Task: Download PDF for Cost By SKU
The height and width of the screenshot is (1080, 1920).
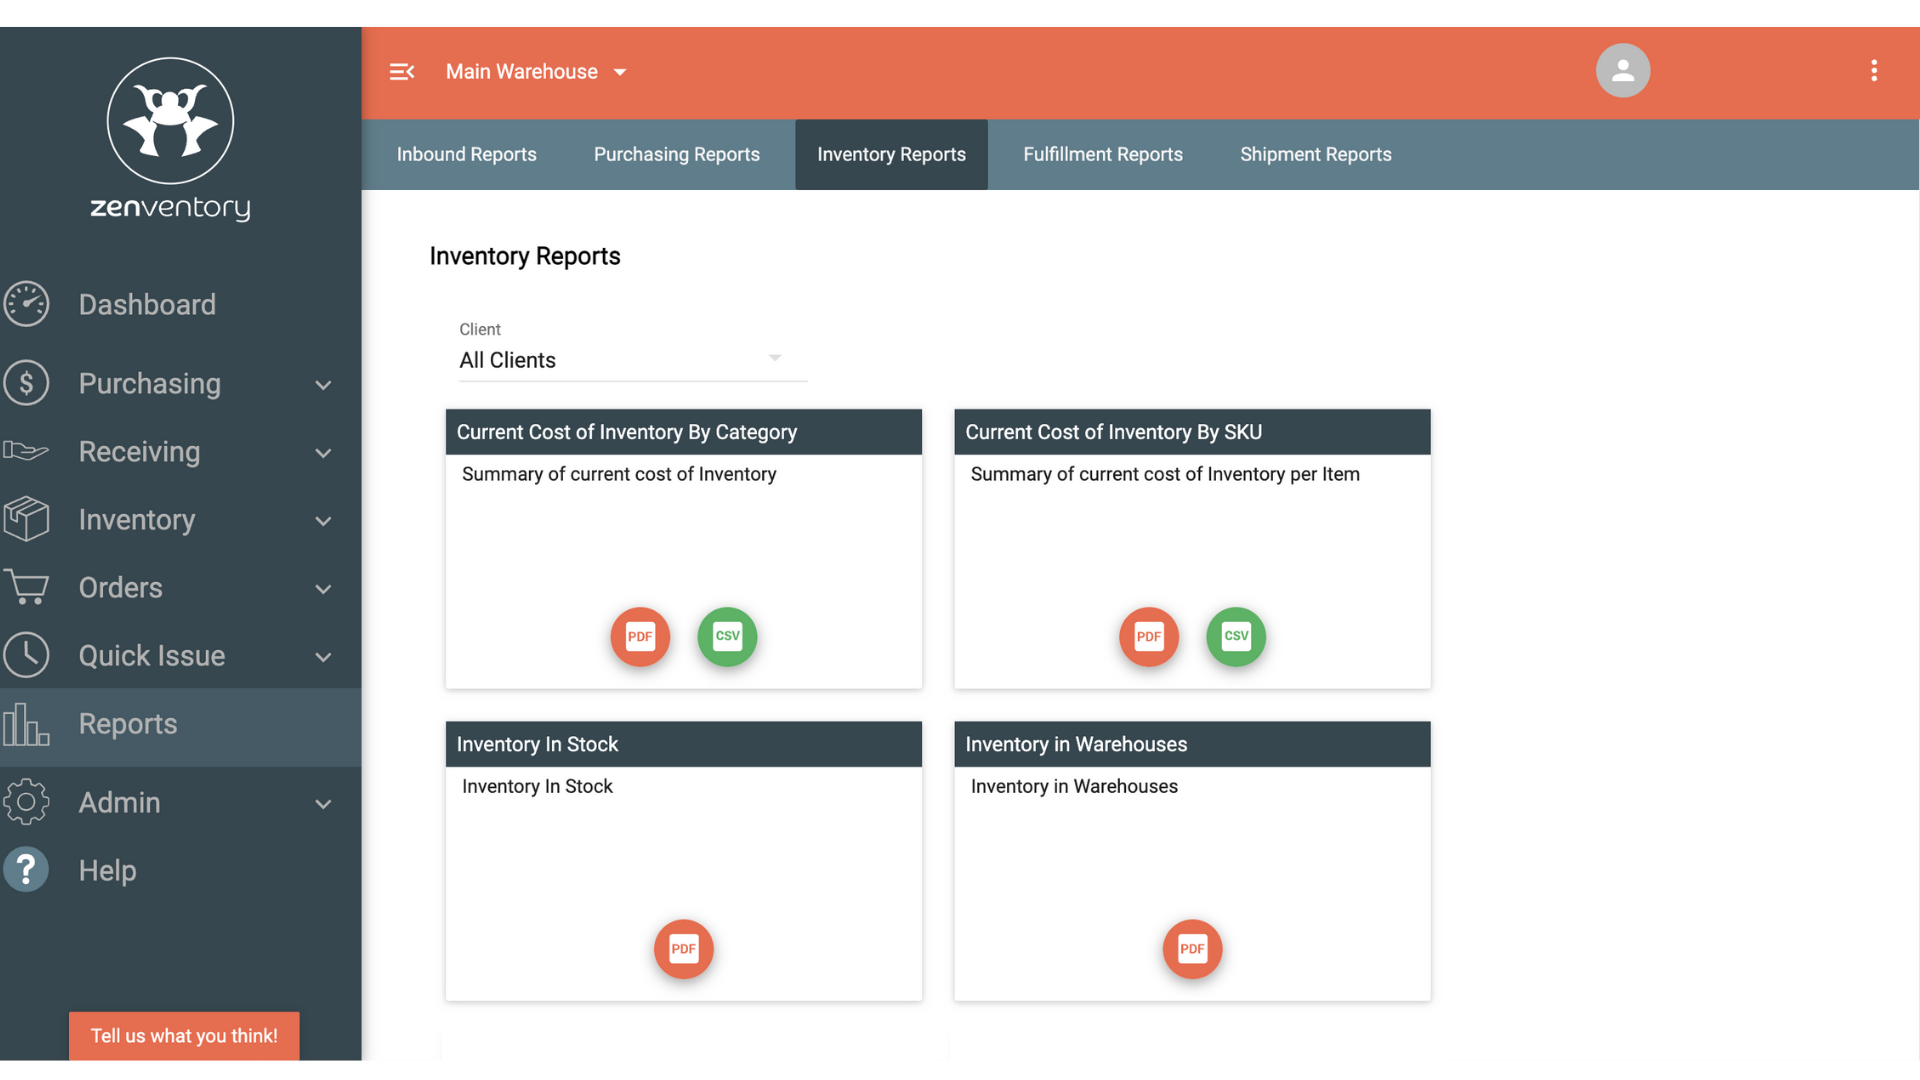Action: 1149,636
